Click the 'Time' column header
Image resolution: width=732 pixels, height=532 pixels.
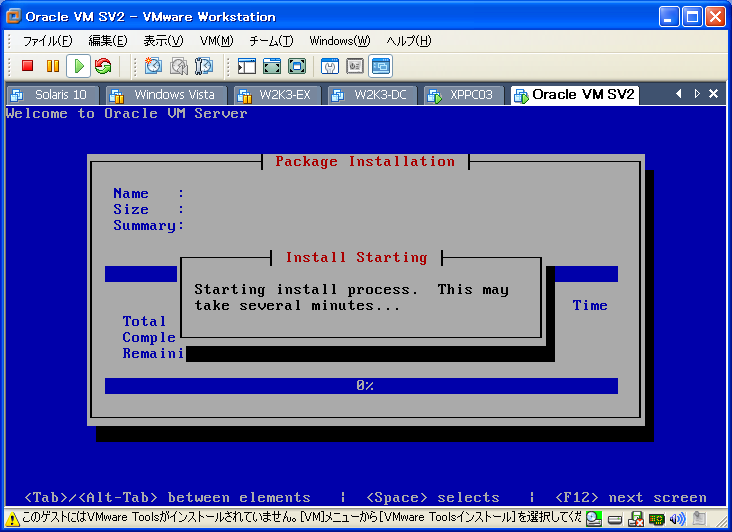pos(590,305)
